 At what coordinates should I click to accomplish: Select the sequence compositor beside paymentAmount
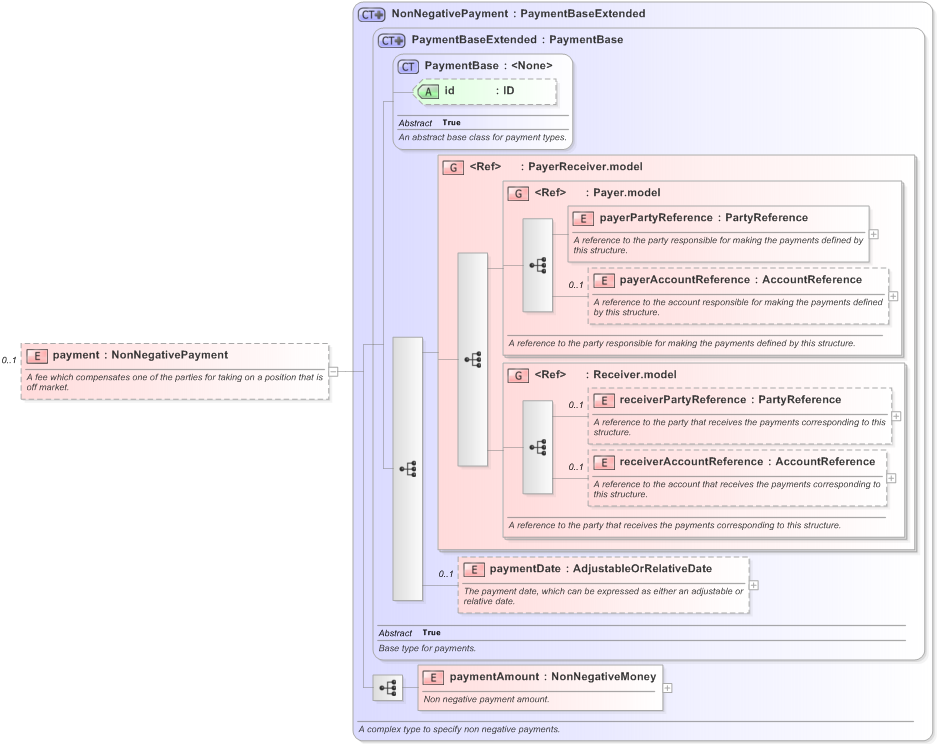pyautogui.click(x=388, y=688)
